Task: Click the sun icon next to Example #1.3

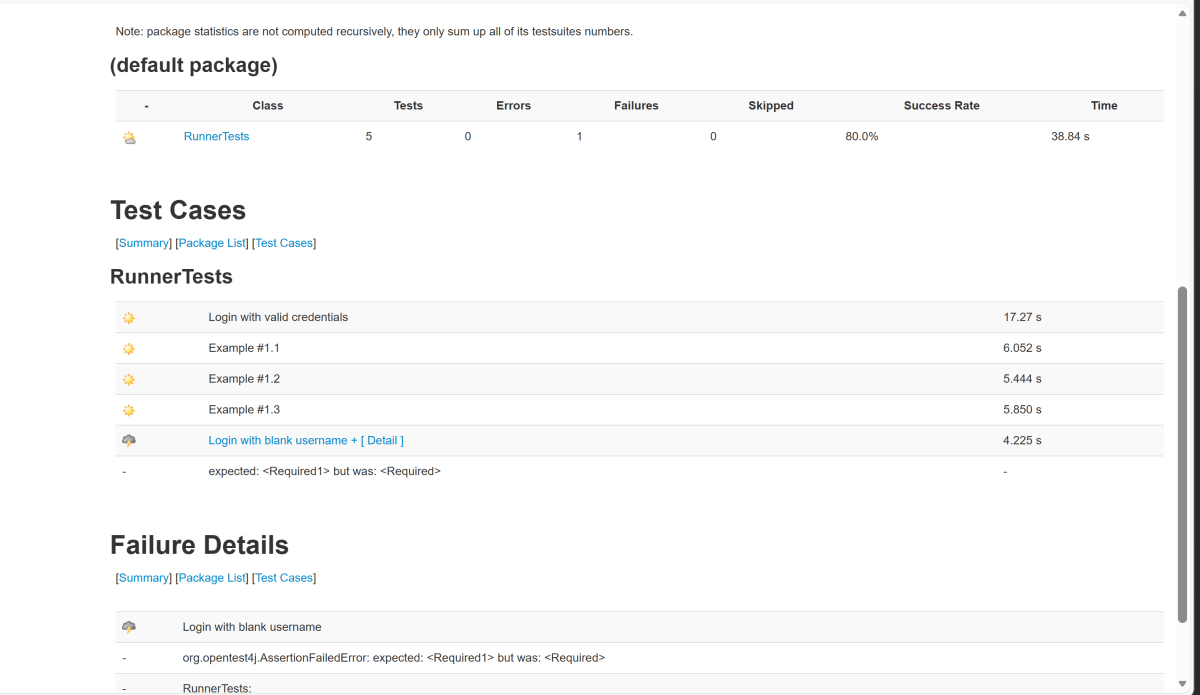Action: 129,410
